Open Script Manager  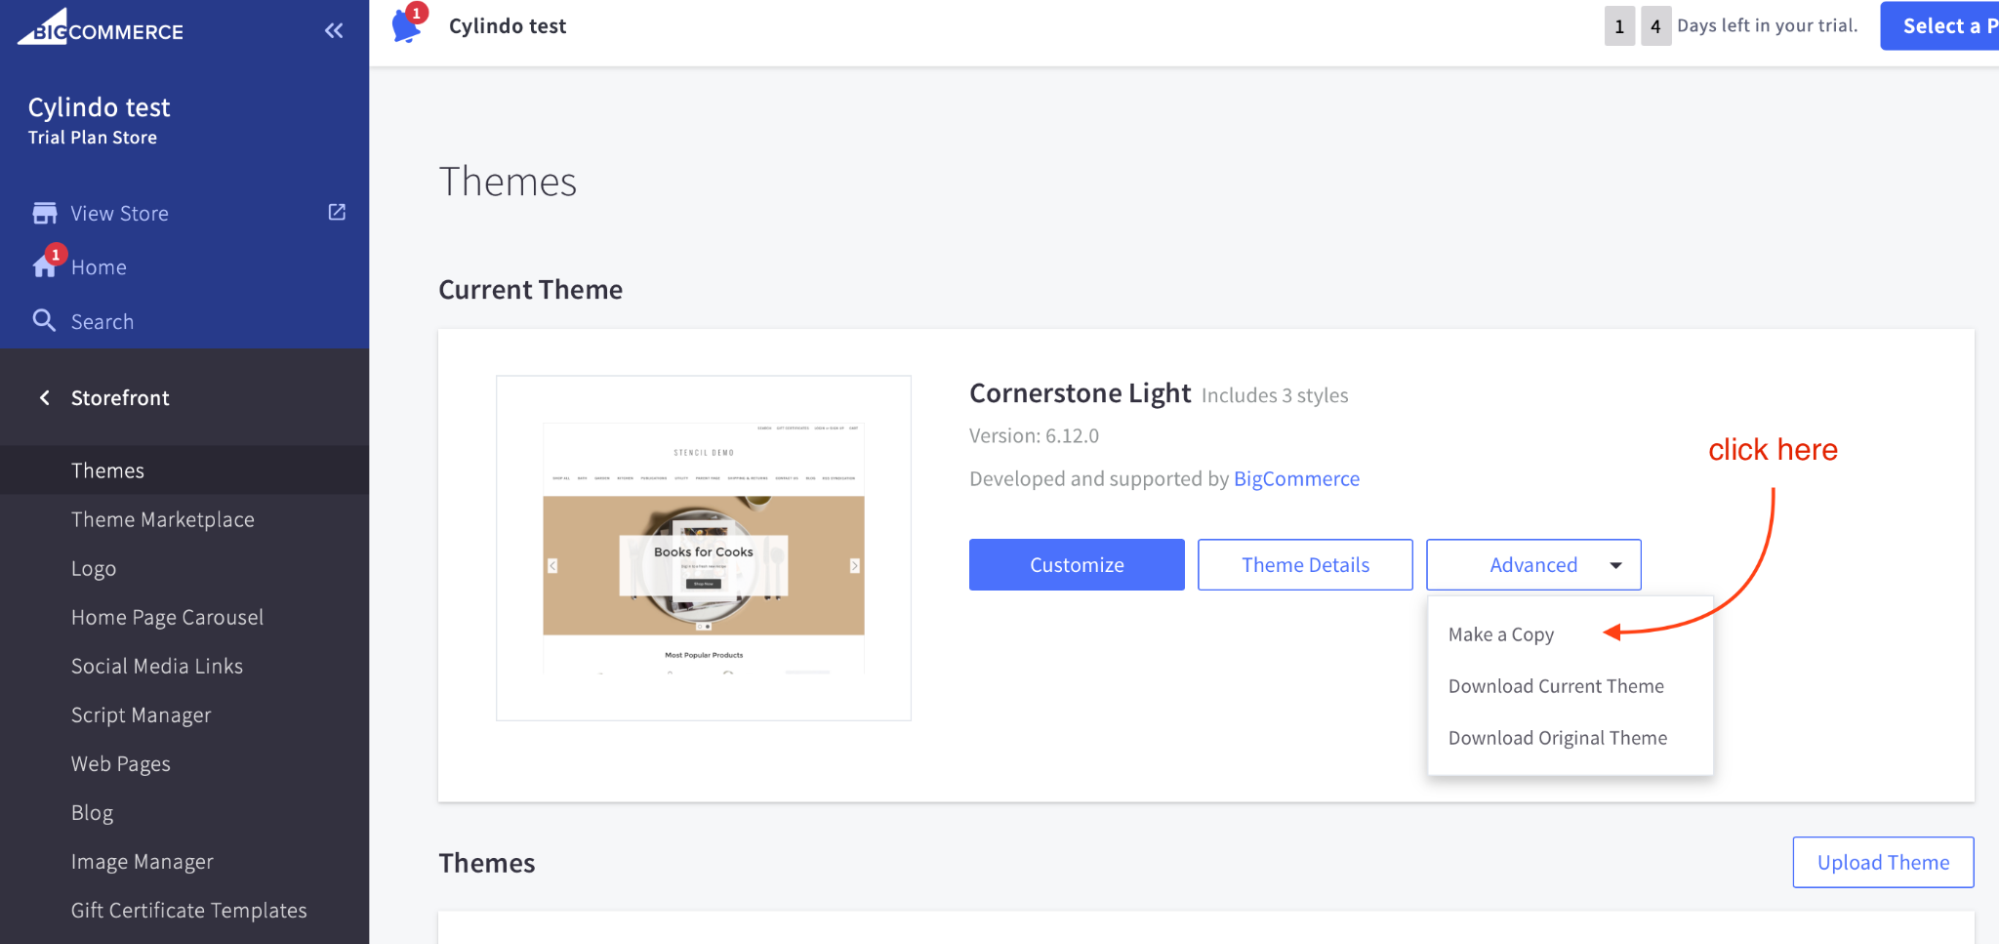tap(141, 715)
